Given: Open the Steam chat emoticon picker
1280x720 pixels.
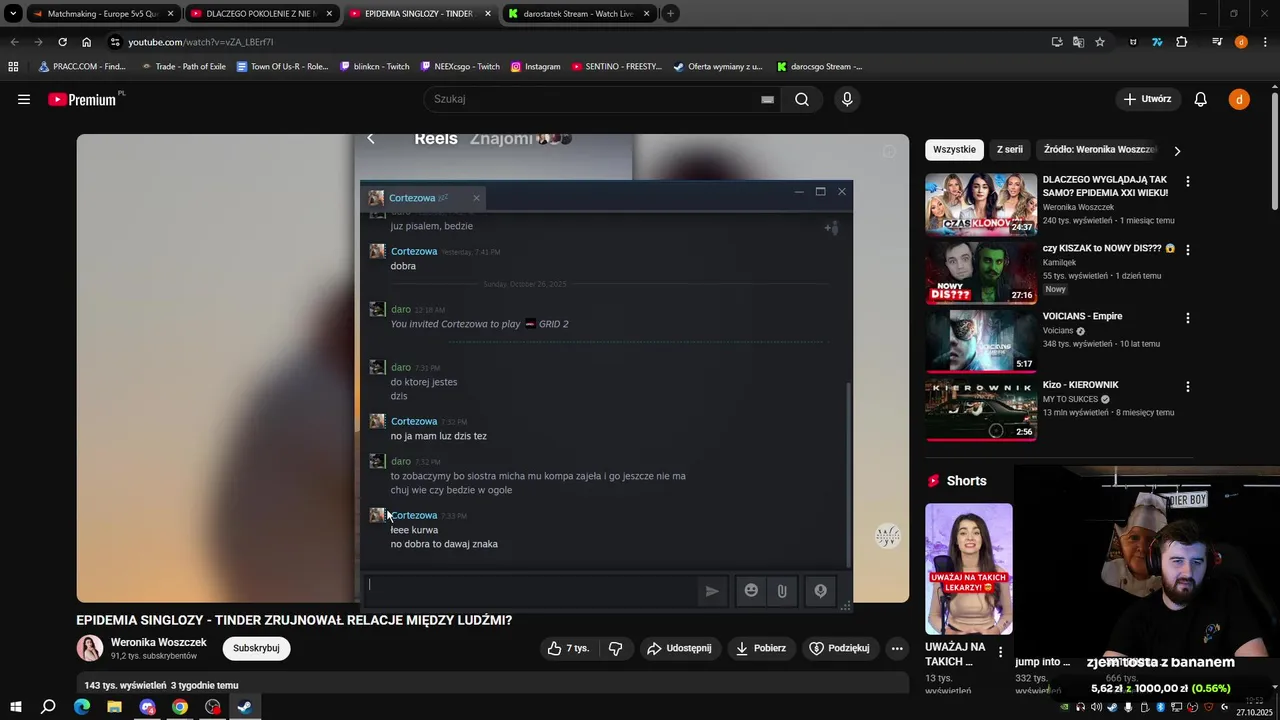Looking at the screenshot, I should click(751, 591).
